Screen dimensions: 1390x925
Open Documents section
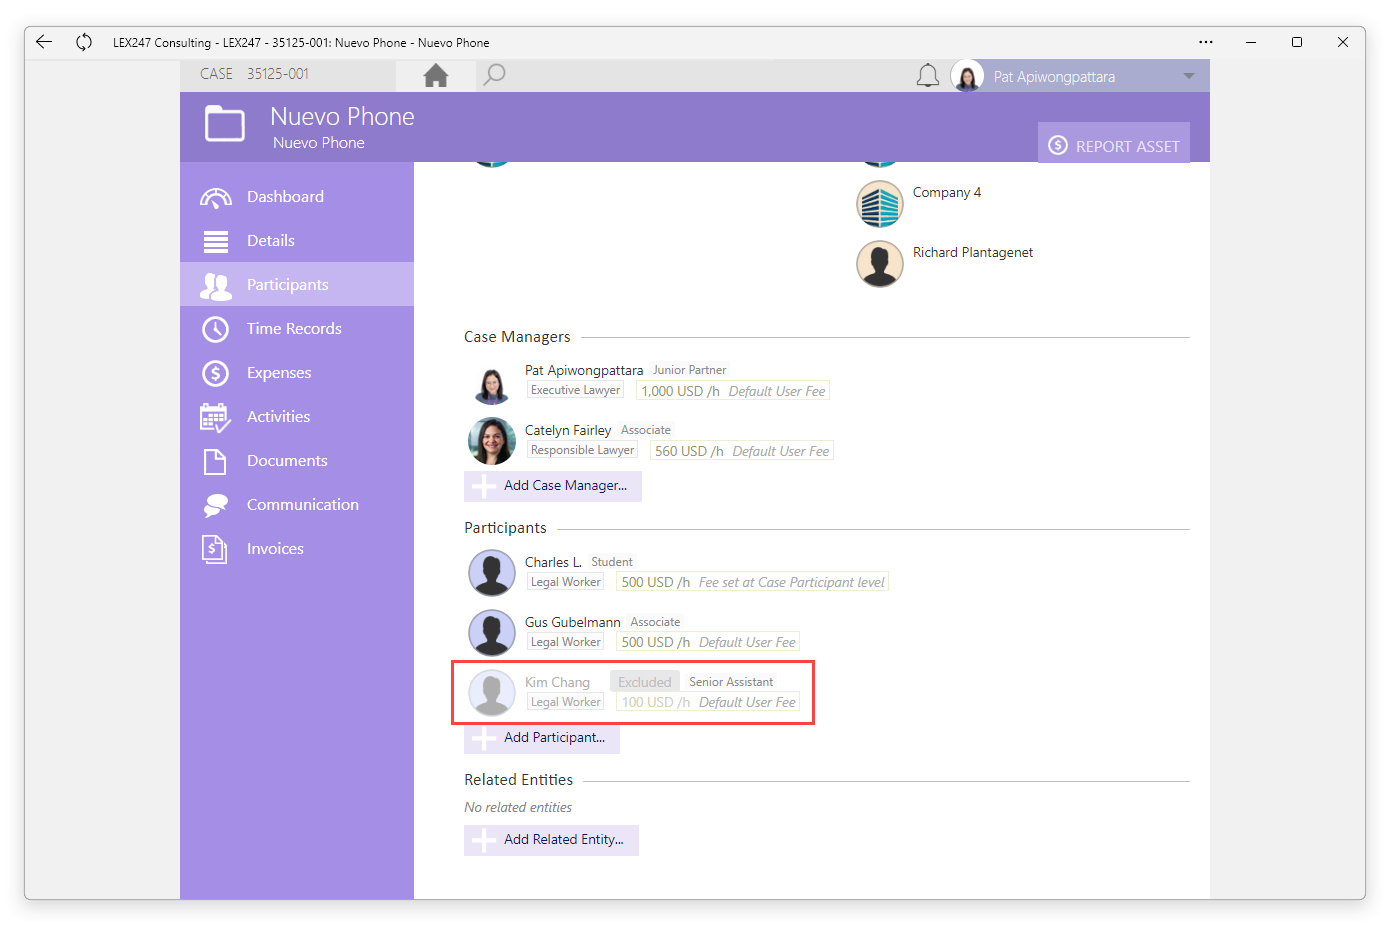297,461
